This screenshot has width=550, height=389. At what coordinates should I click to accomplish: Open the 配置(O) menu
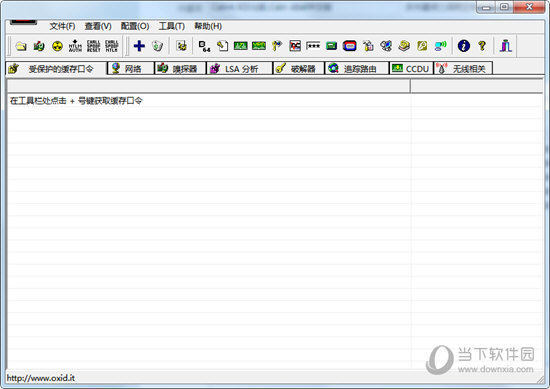pyautogui.click(x=135, y=26)
